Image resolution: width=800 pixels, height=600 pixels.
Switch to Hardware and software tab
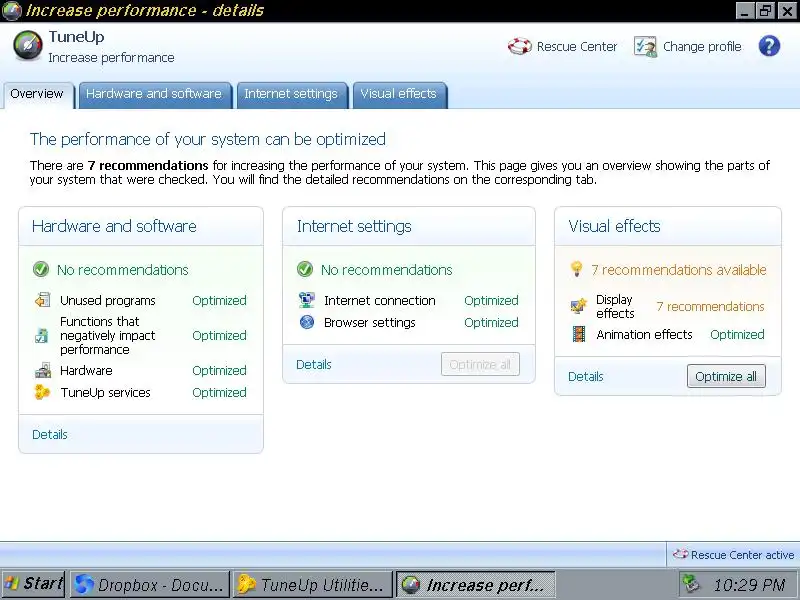[x=154, y=94]
